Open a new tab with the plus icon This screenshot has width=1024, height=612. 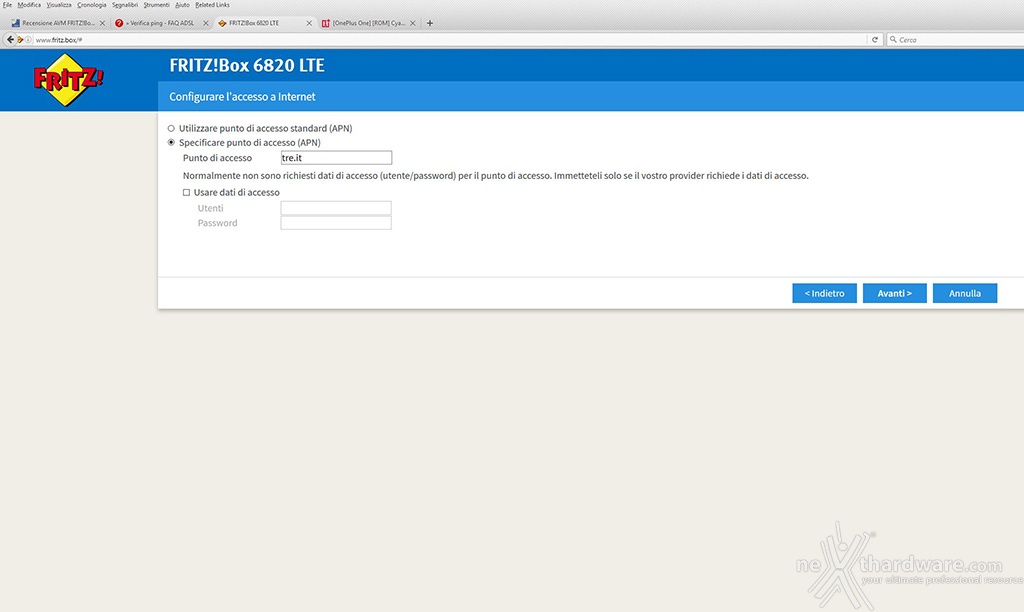click(430, 23)
